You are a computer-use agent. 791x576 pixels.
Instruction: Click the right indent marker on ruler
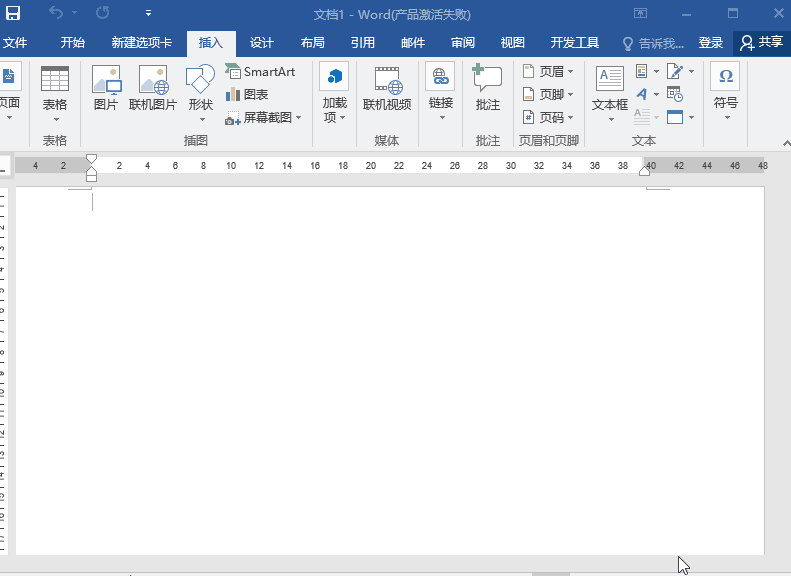[644, 171]
